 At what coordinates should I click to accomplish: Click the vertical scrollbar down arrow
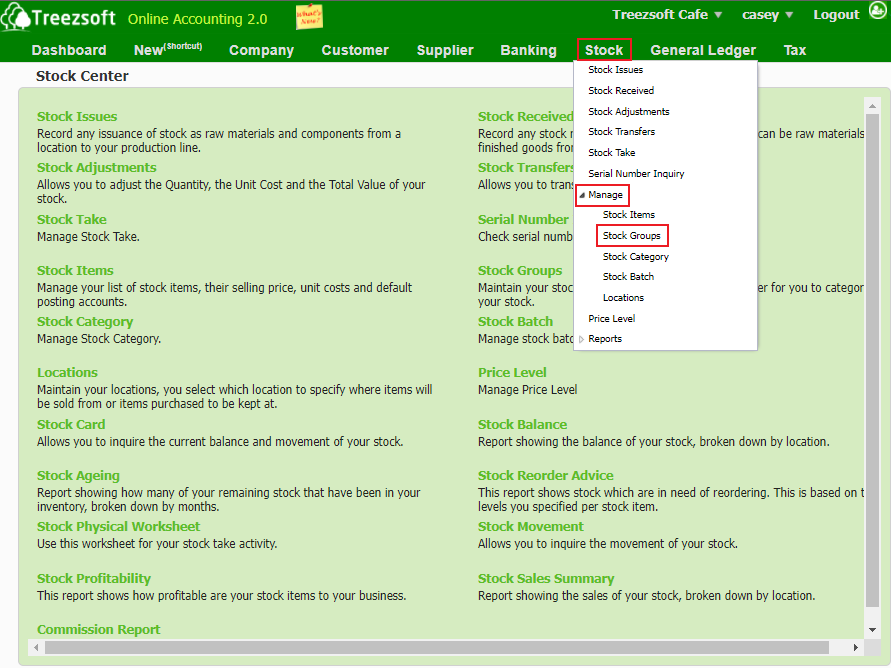[872, 630]
